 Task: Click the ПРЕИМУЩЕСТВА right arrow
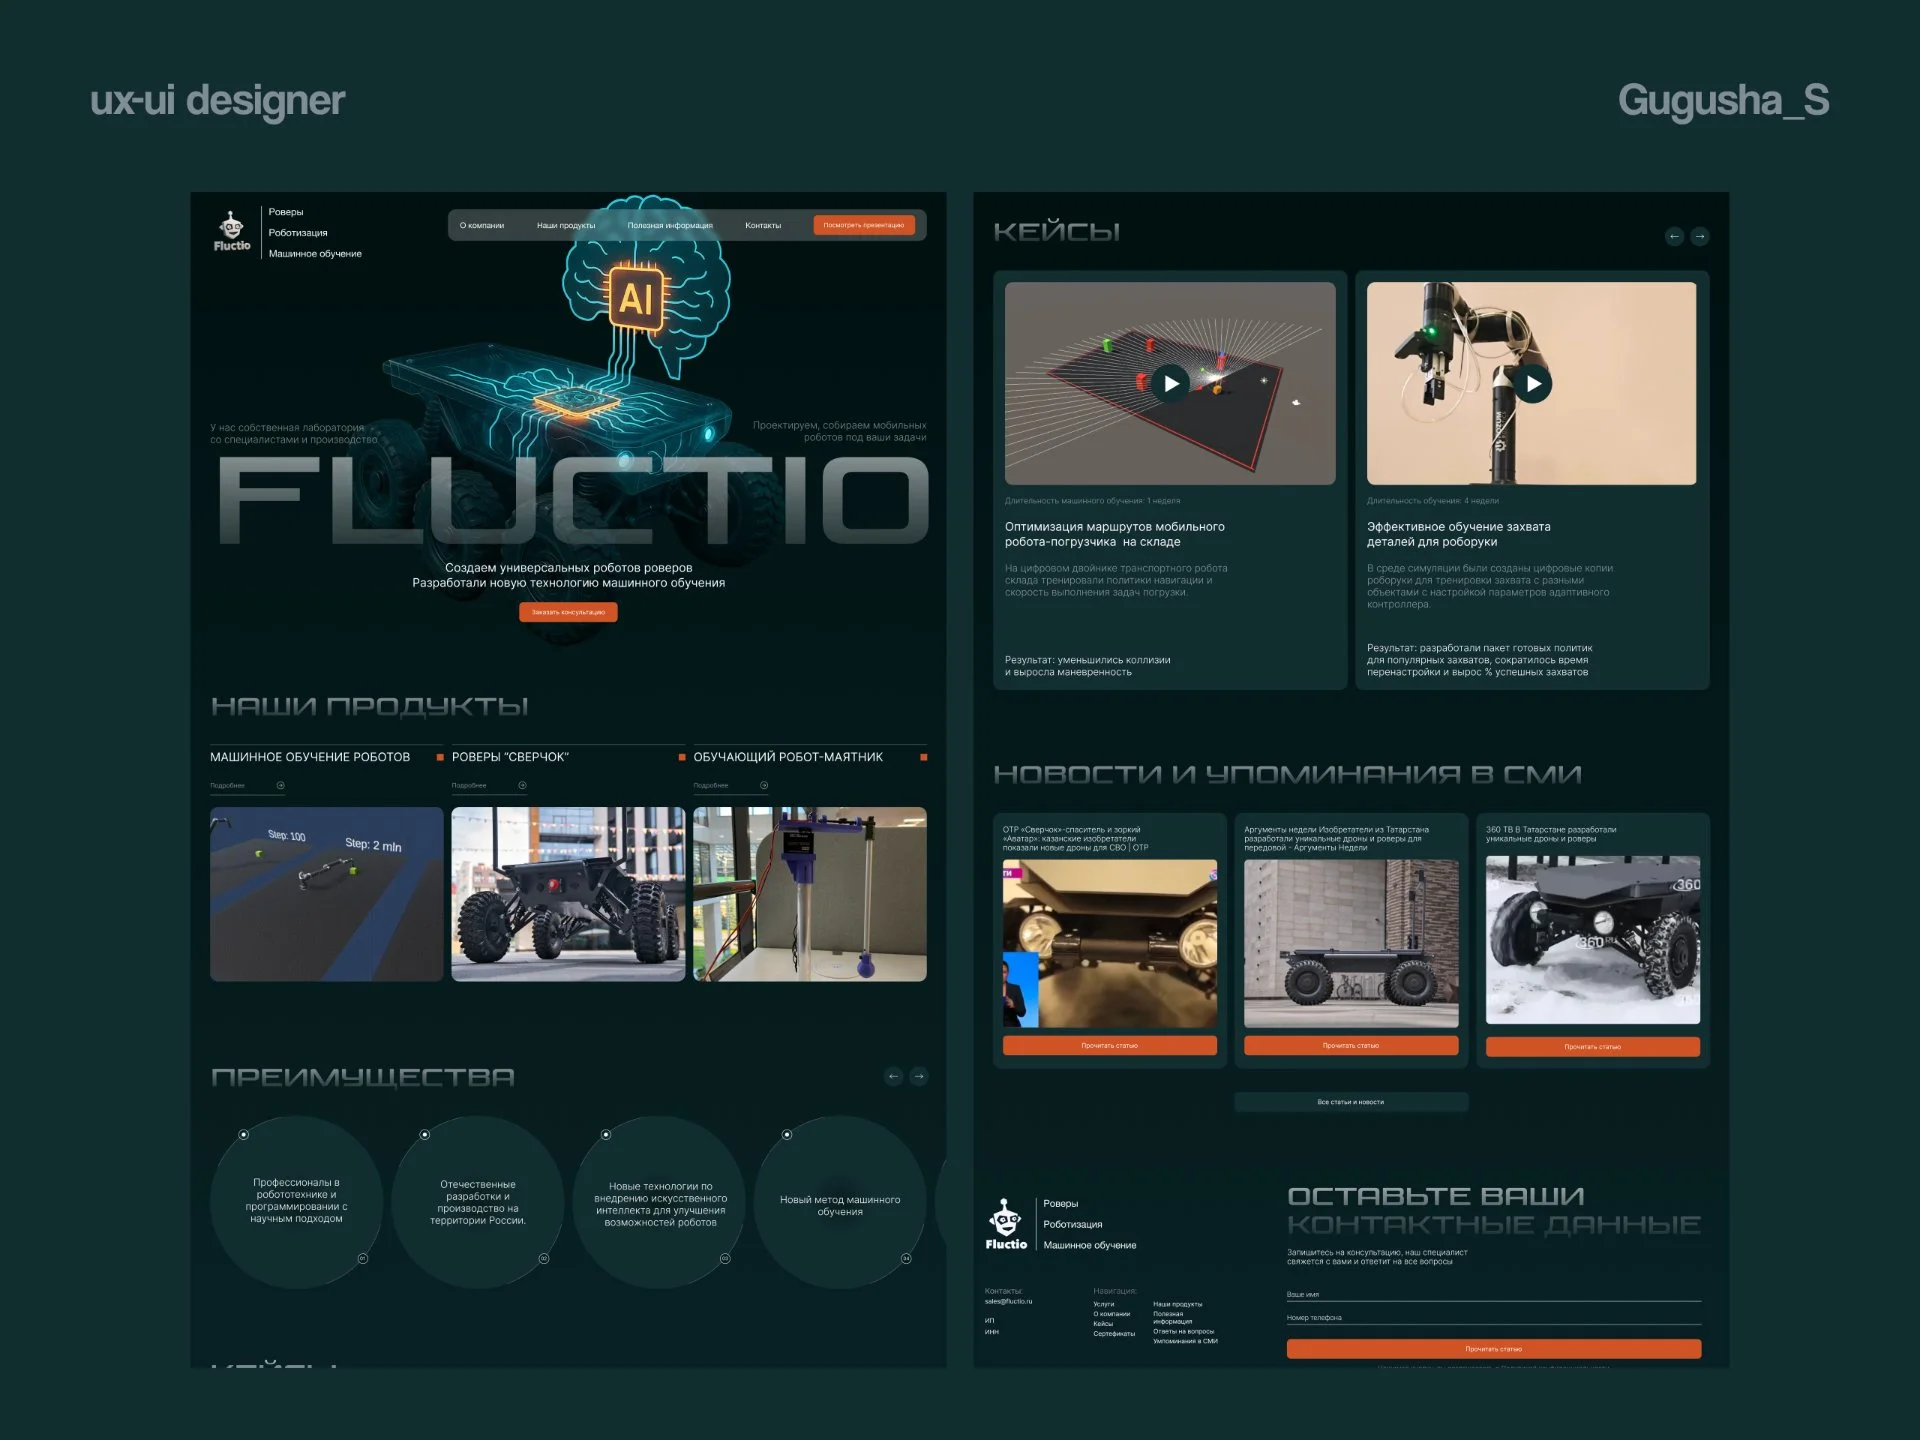[919, 1077]
